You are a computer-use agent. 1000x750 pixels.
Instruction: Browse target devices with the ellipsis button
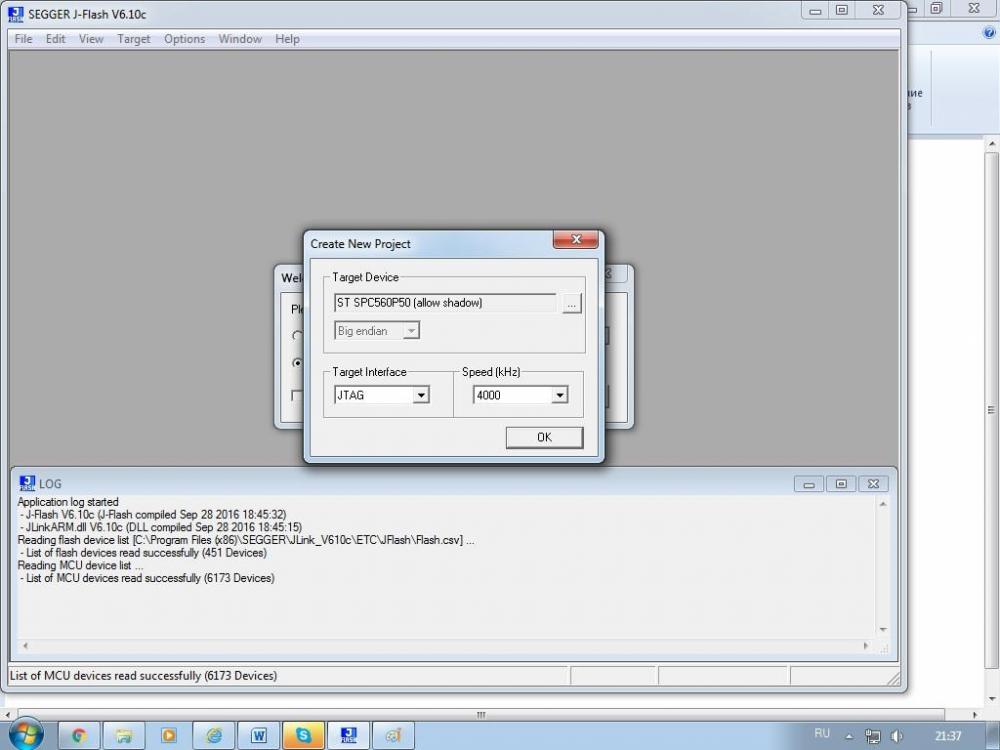point(571,304)
